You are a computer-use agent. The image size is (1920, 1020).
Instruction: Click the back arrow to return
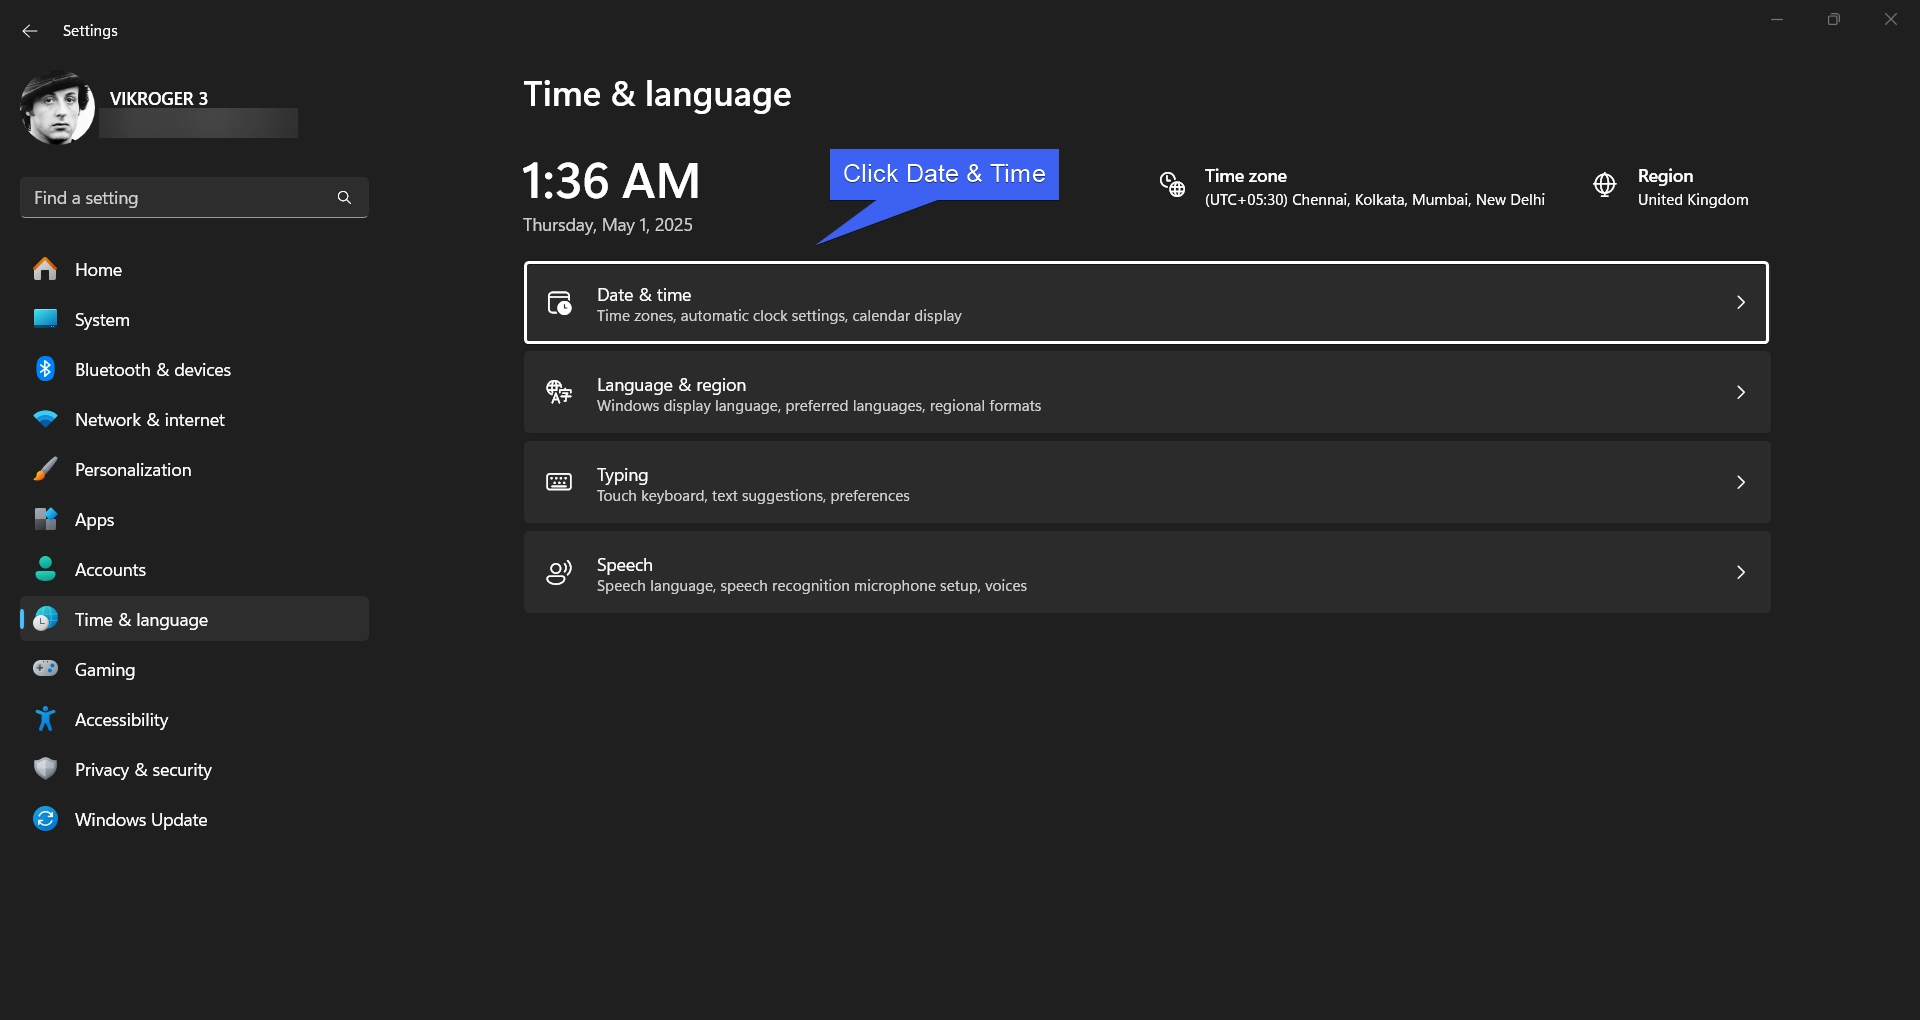(29, 30)
